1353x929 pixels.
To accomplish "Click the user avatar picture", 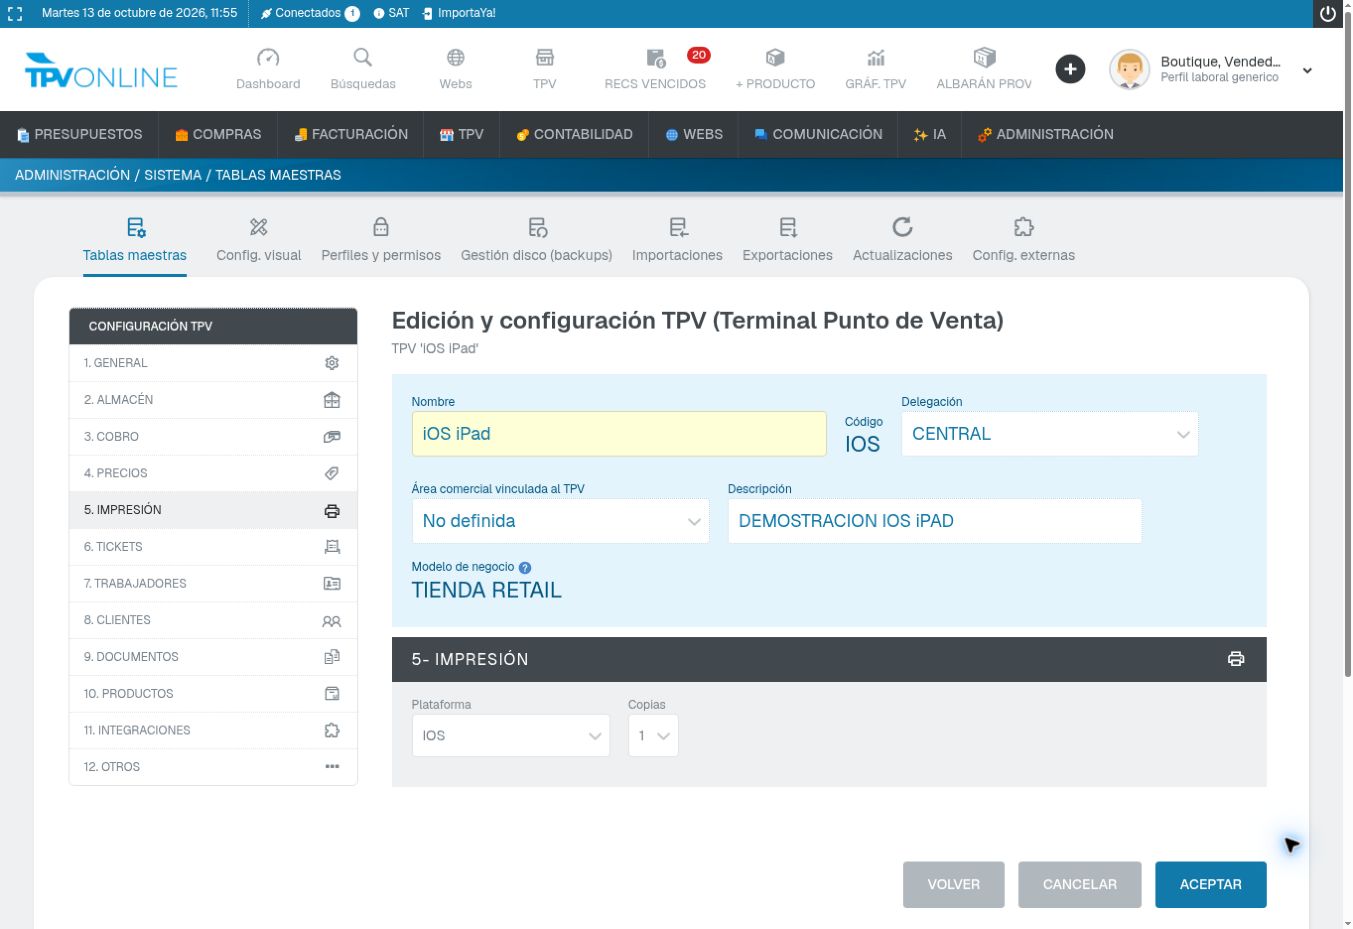I will point(1130,70).
